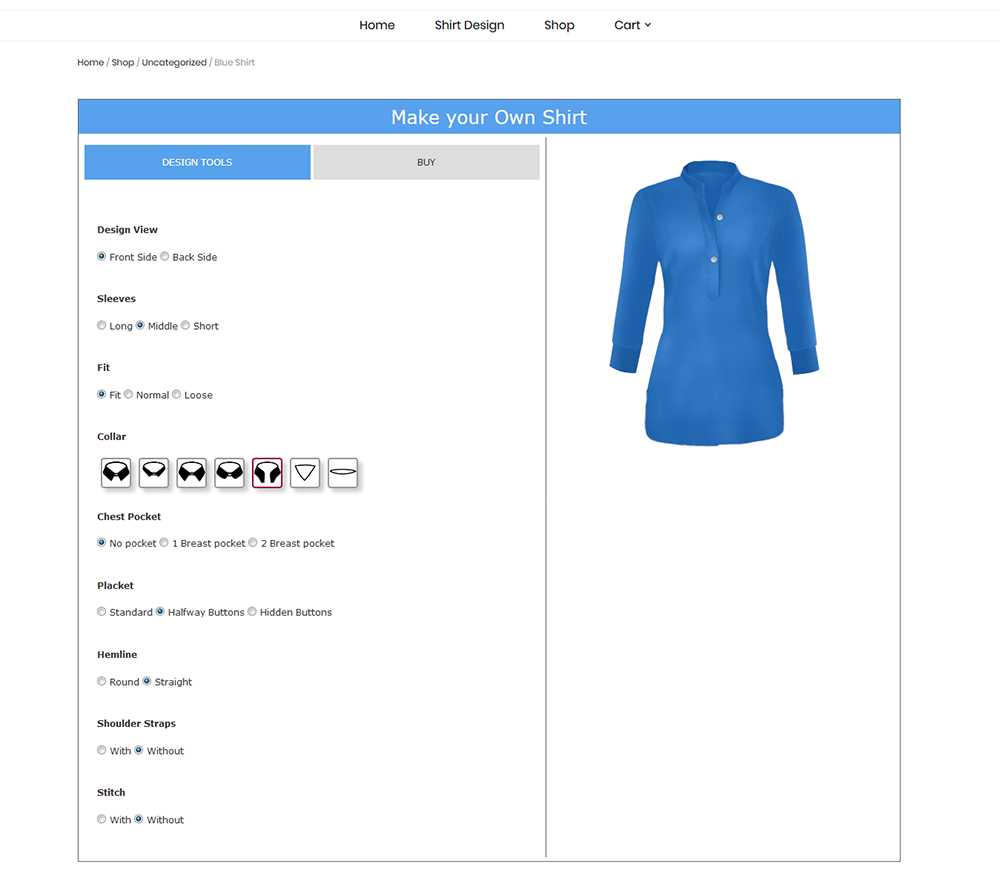Switch design view to Back Side
The height and width of the screenshot is (875, 1000).
165,256
